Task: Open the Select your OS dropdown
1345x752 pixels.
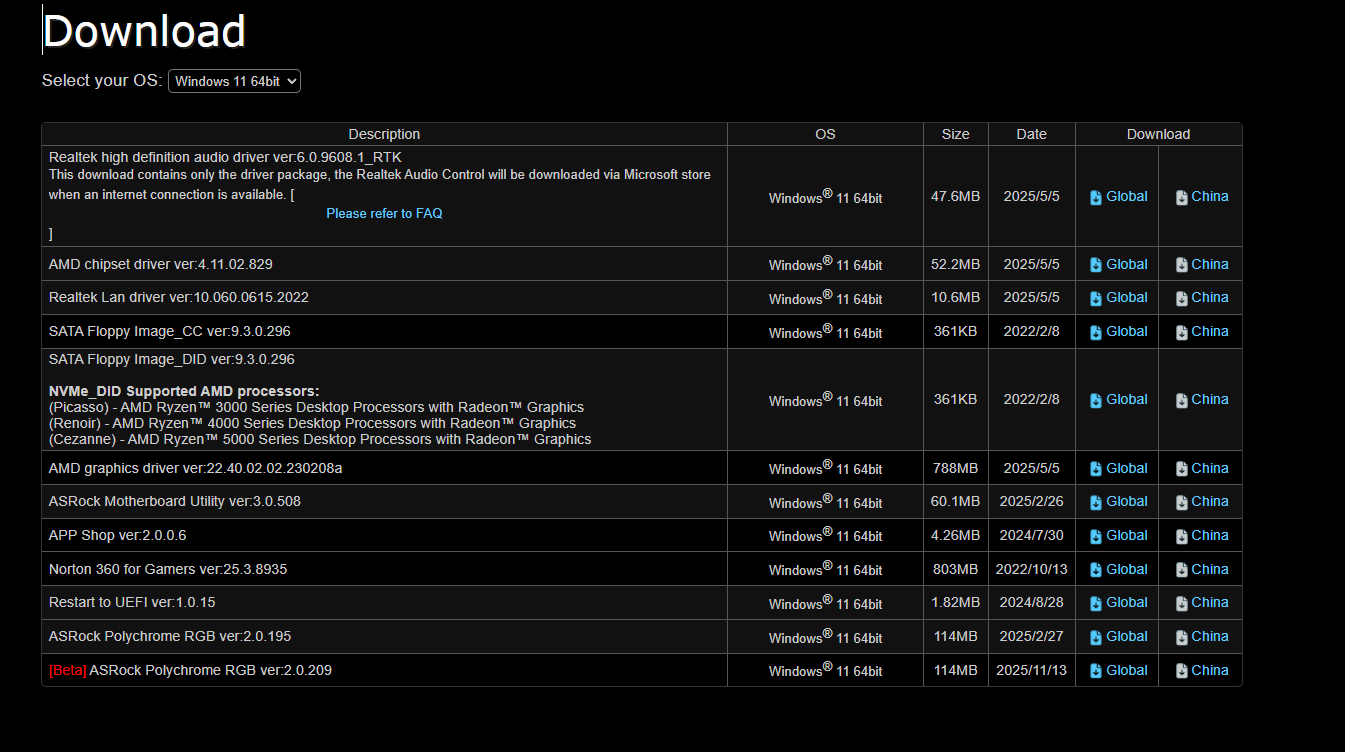Action: 234,81
